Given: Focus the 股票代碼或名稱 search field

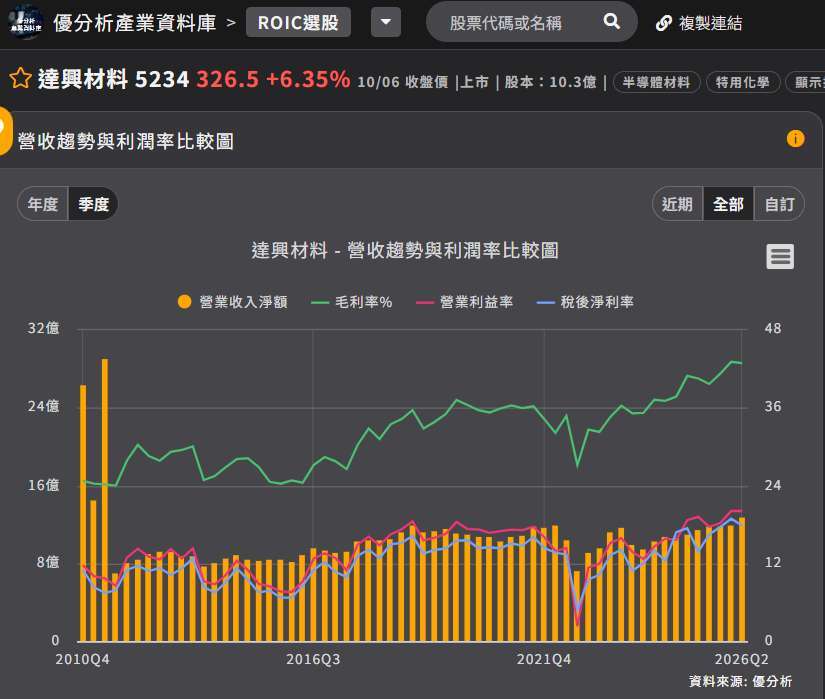Looking at the screenshot, I should pos(531,22).
